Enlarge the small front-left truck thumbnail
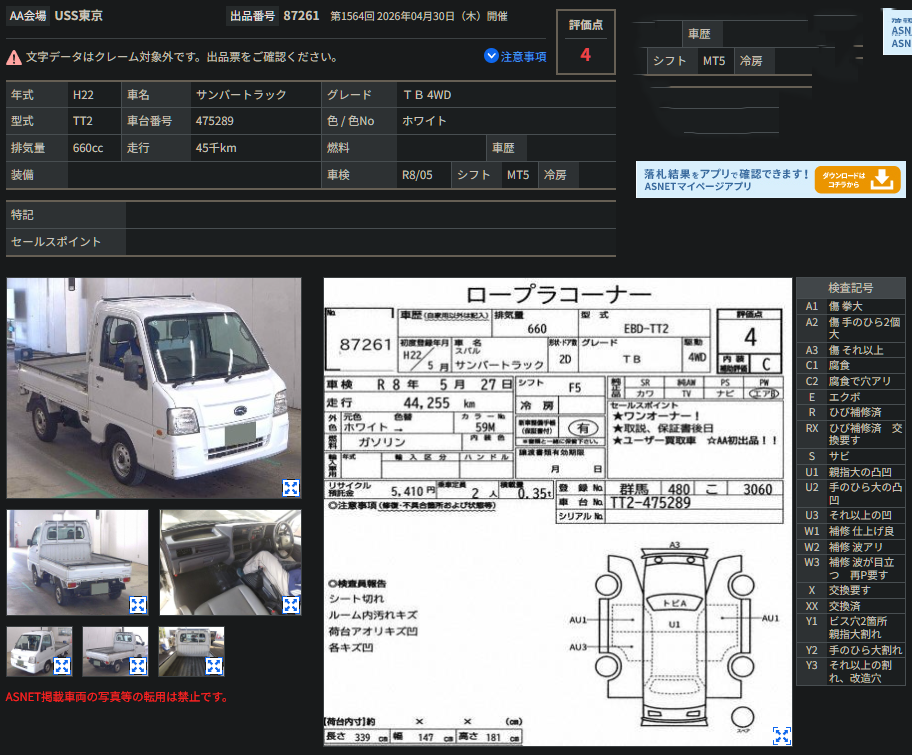This screenshot has height=755, width=912. [62, 666]
